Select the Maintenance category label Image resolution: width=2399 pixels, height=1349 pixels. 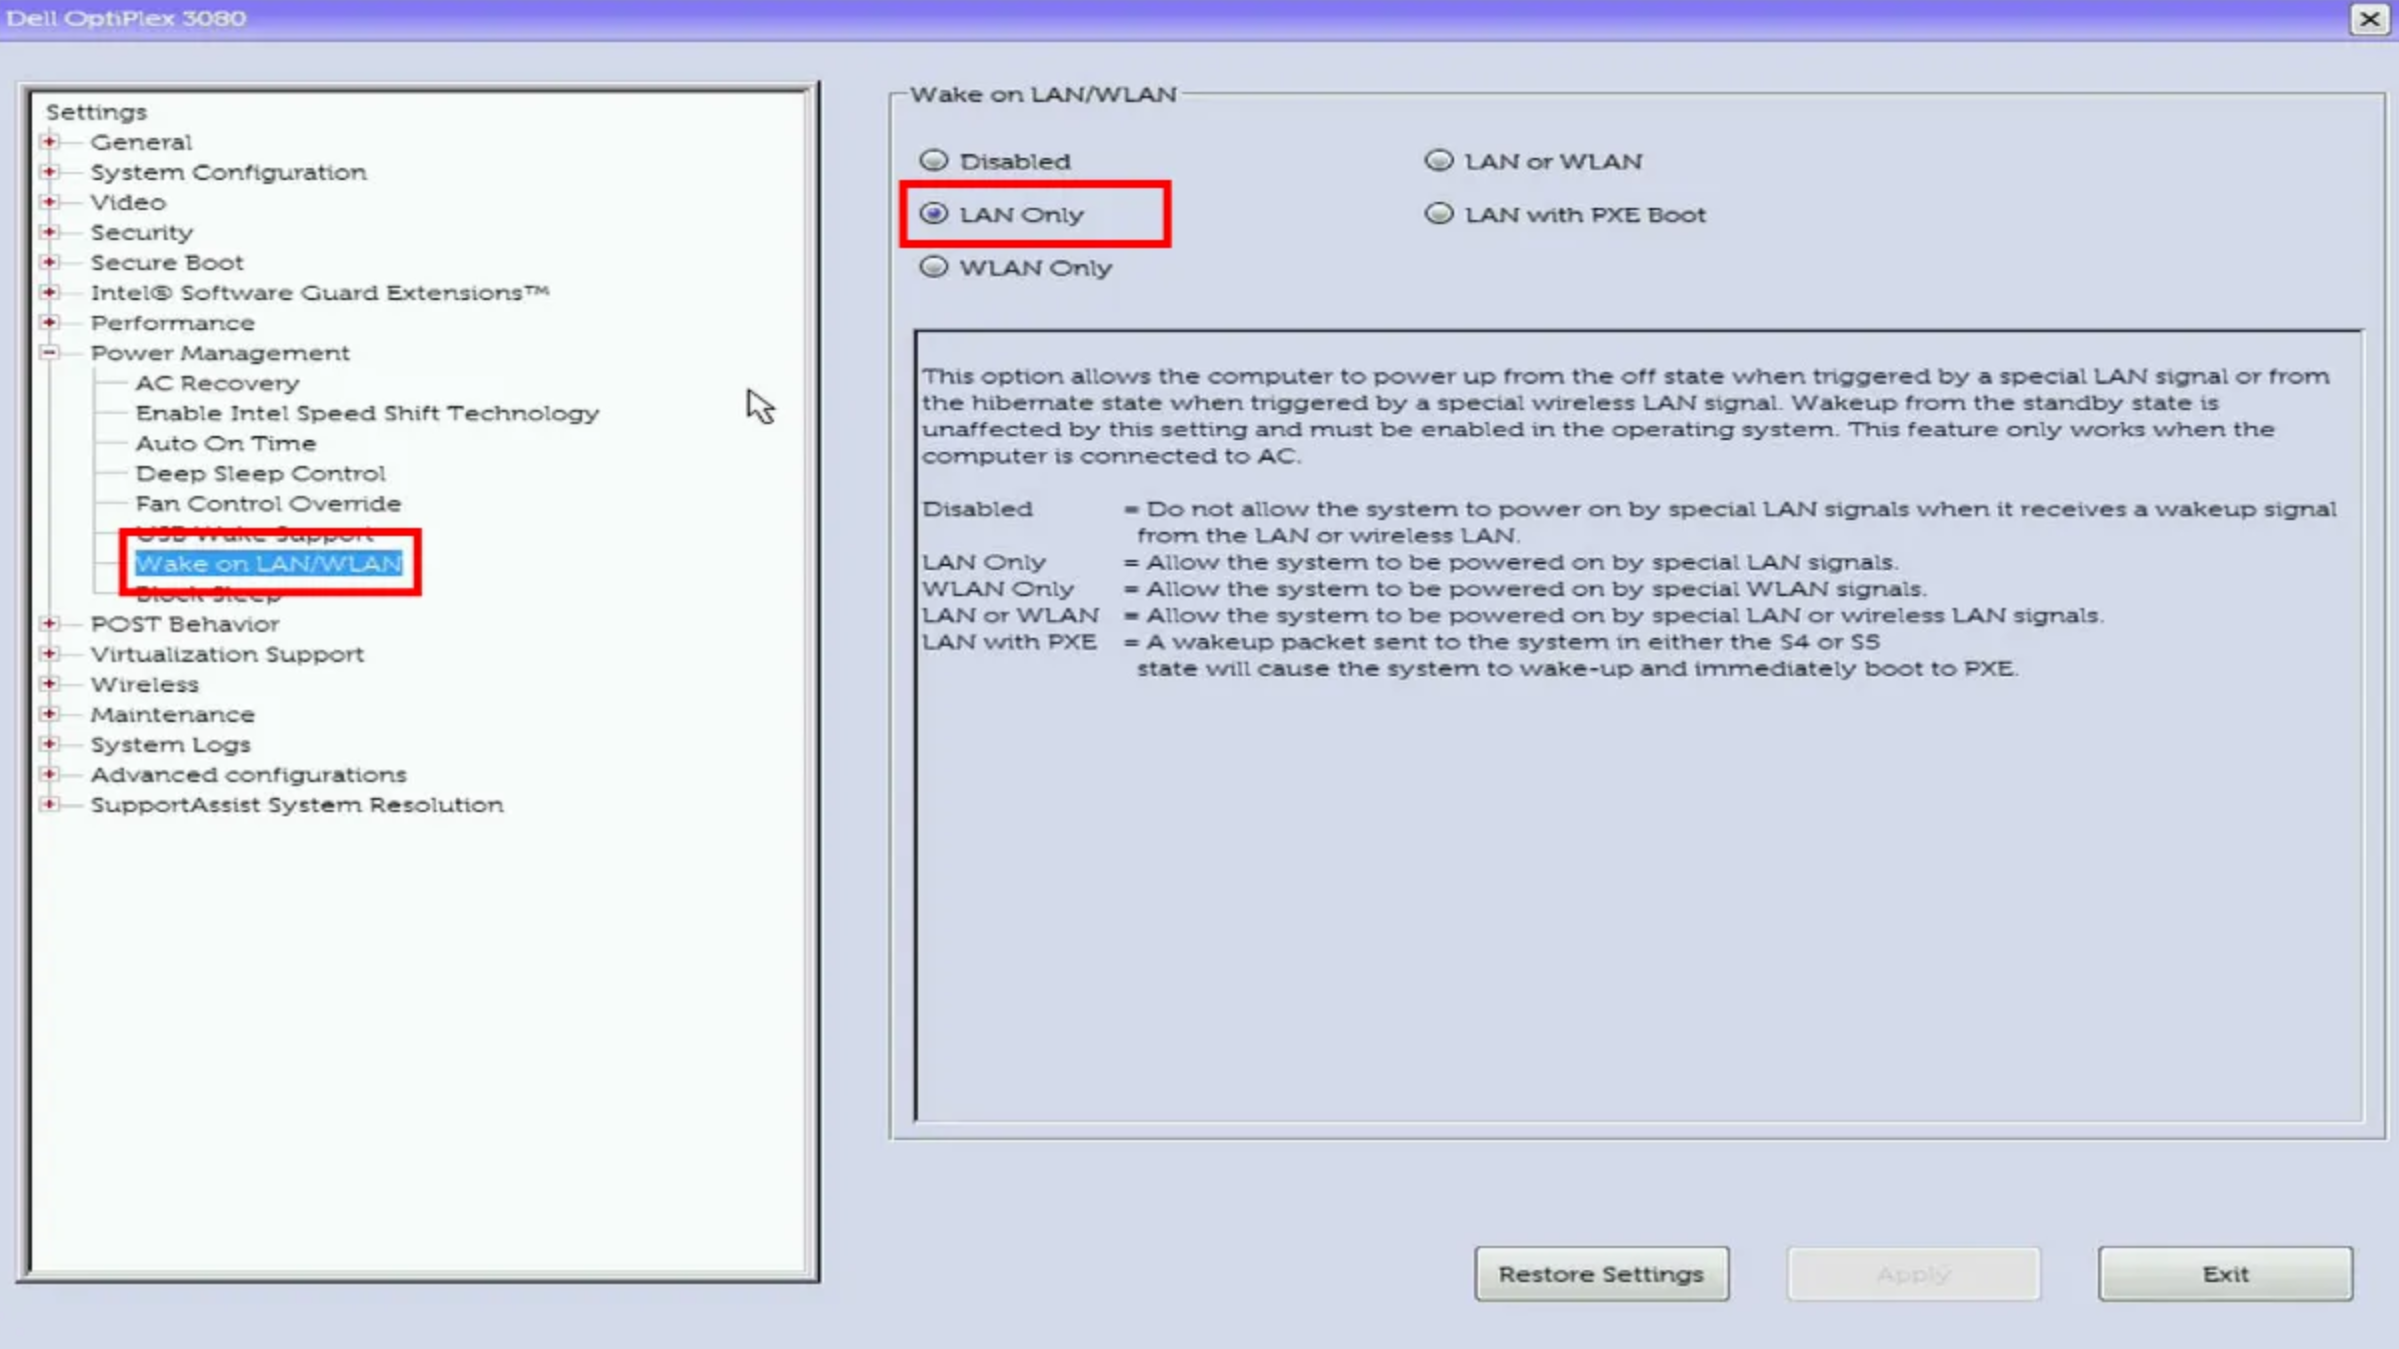pyautogui.click(x=172, y=714)
